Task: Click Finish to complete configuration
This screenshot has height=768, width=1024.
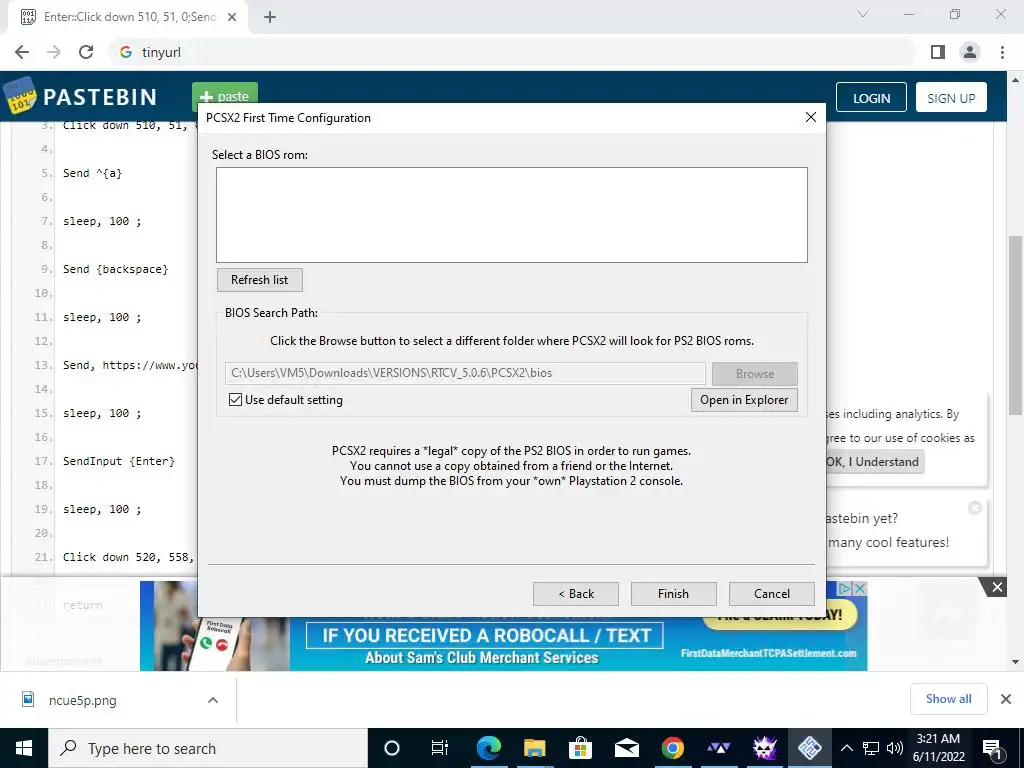Action: click(x=673, y=594)
